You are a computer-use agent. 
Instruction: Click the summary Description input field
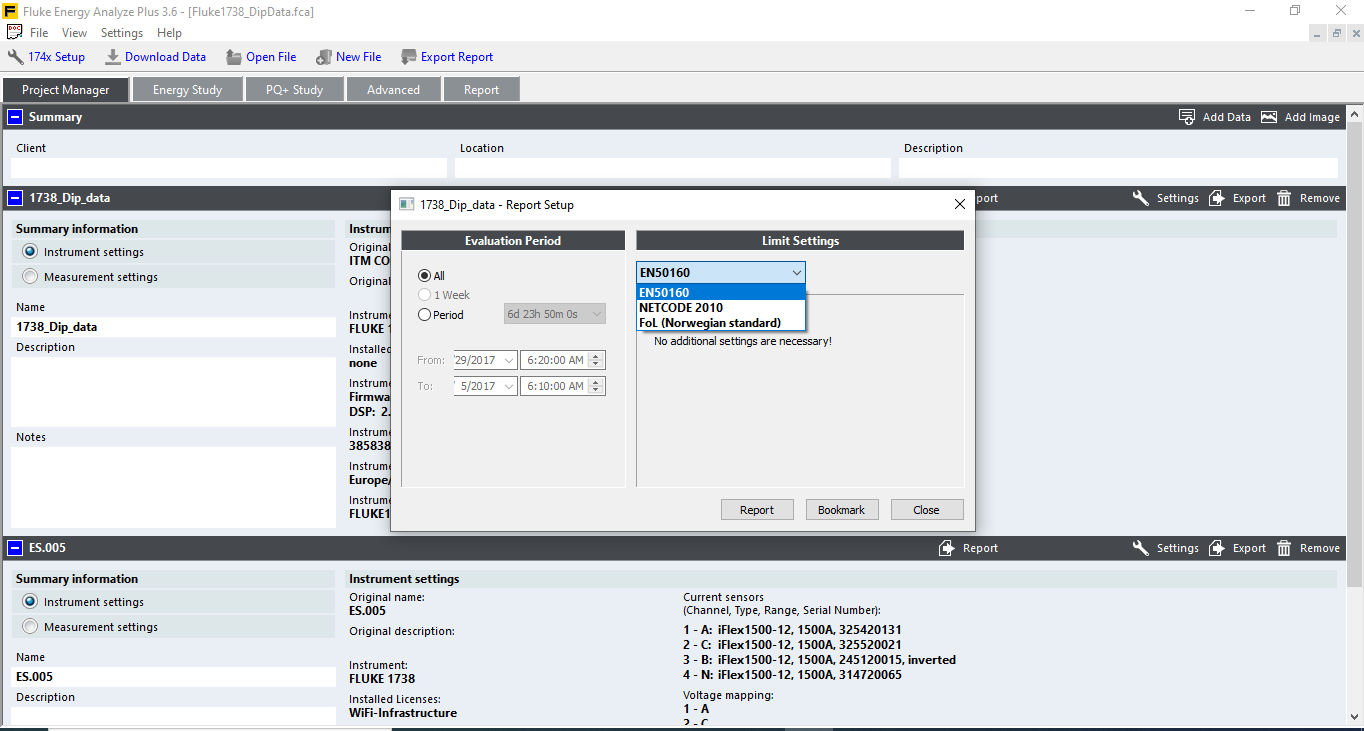1118,168
